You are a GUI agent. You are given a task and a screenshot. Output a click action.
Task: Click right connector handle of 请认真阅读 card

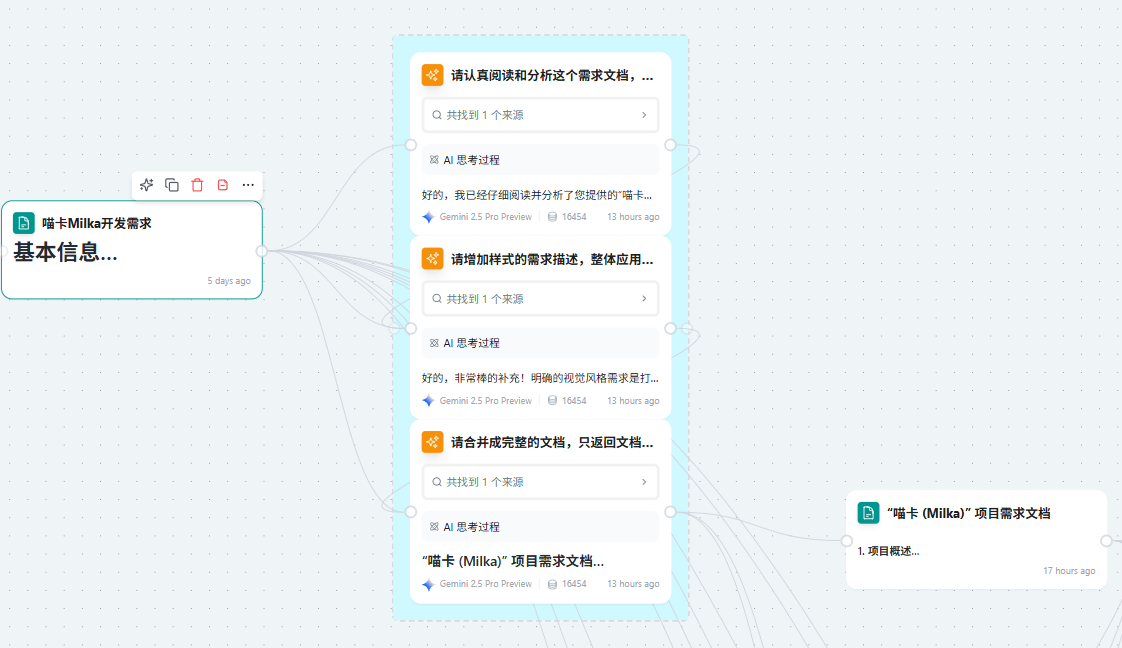point(670,144)
